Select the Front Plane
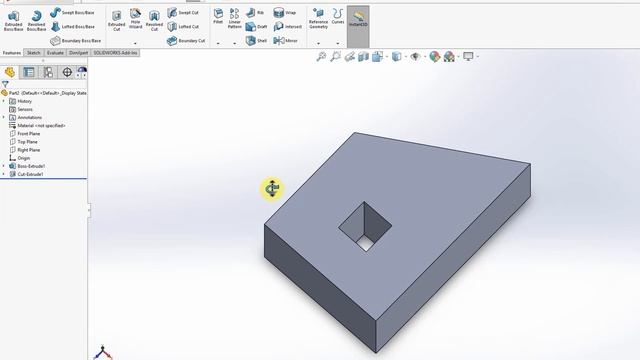 [24, 134]
